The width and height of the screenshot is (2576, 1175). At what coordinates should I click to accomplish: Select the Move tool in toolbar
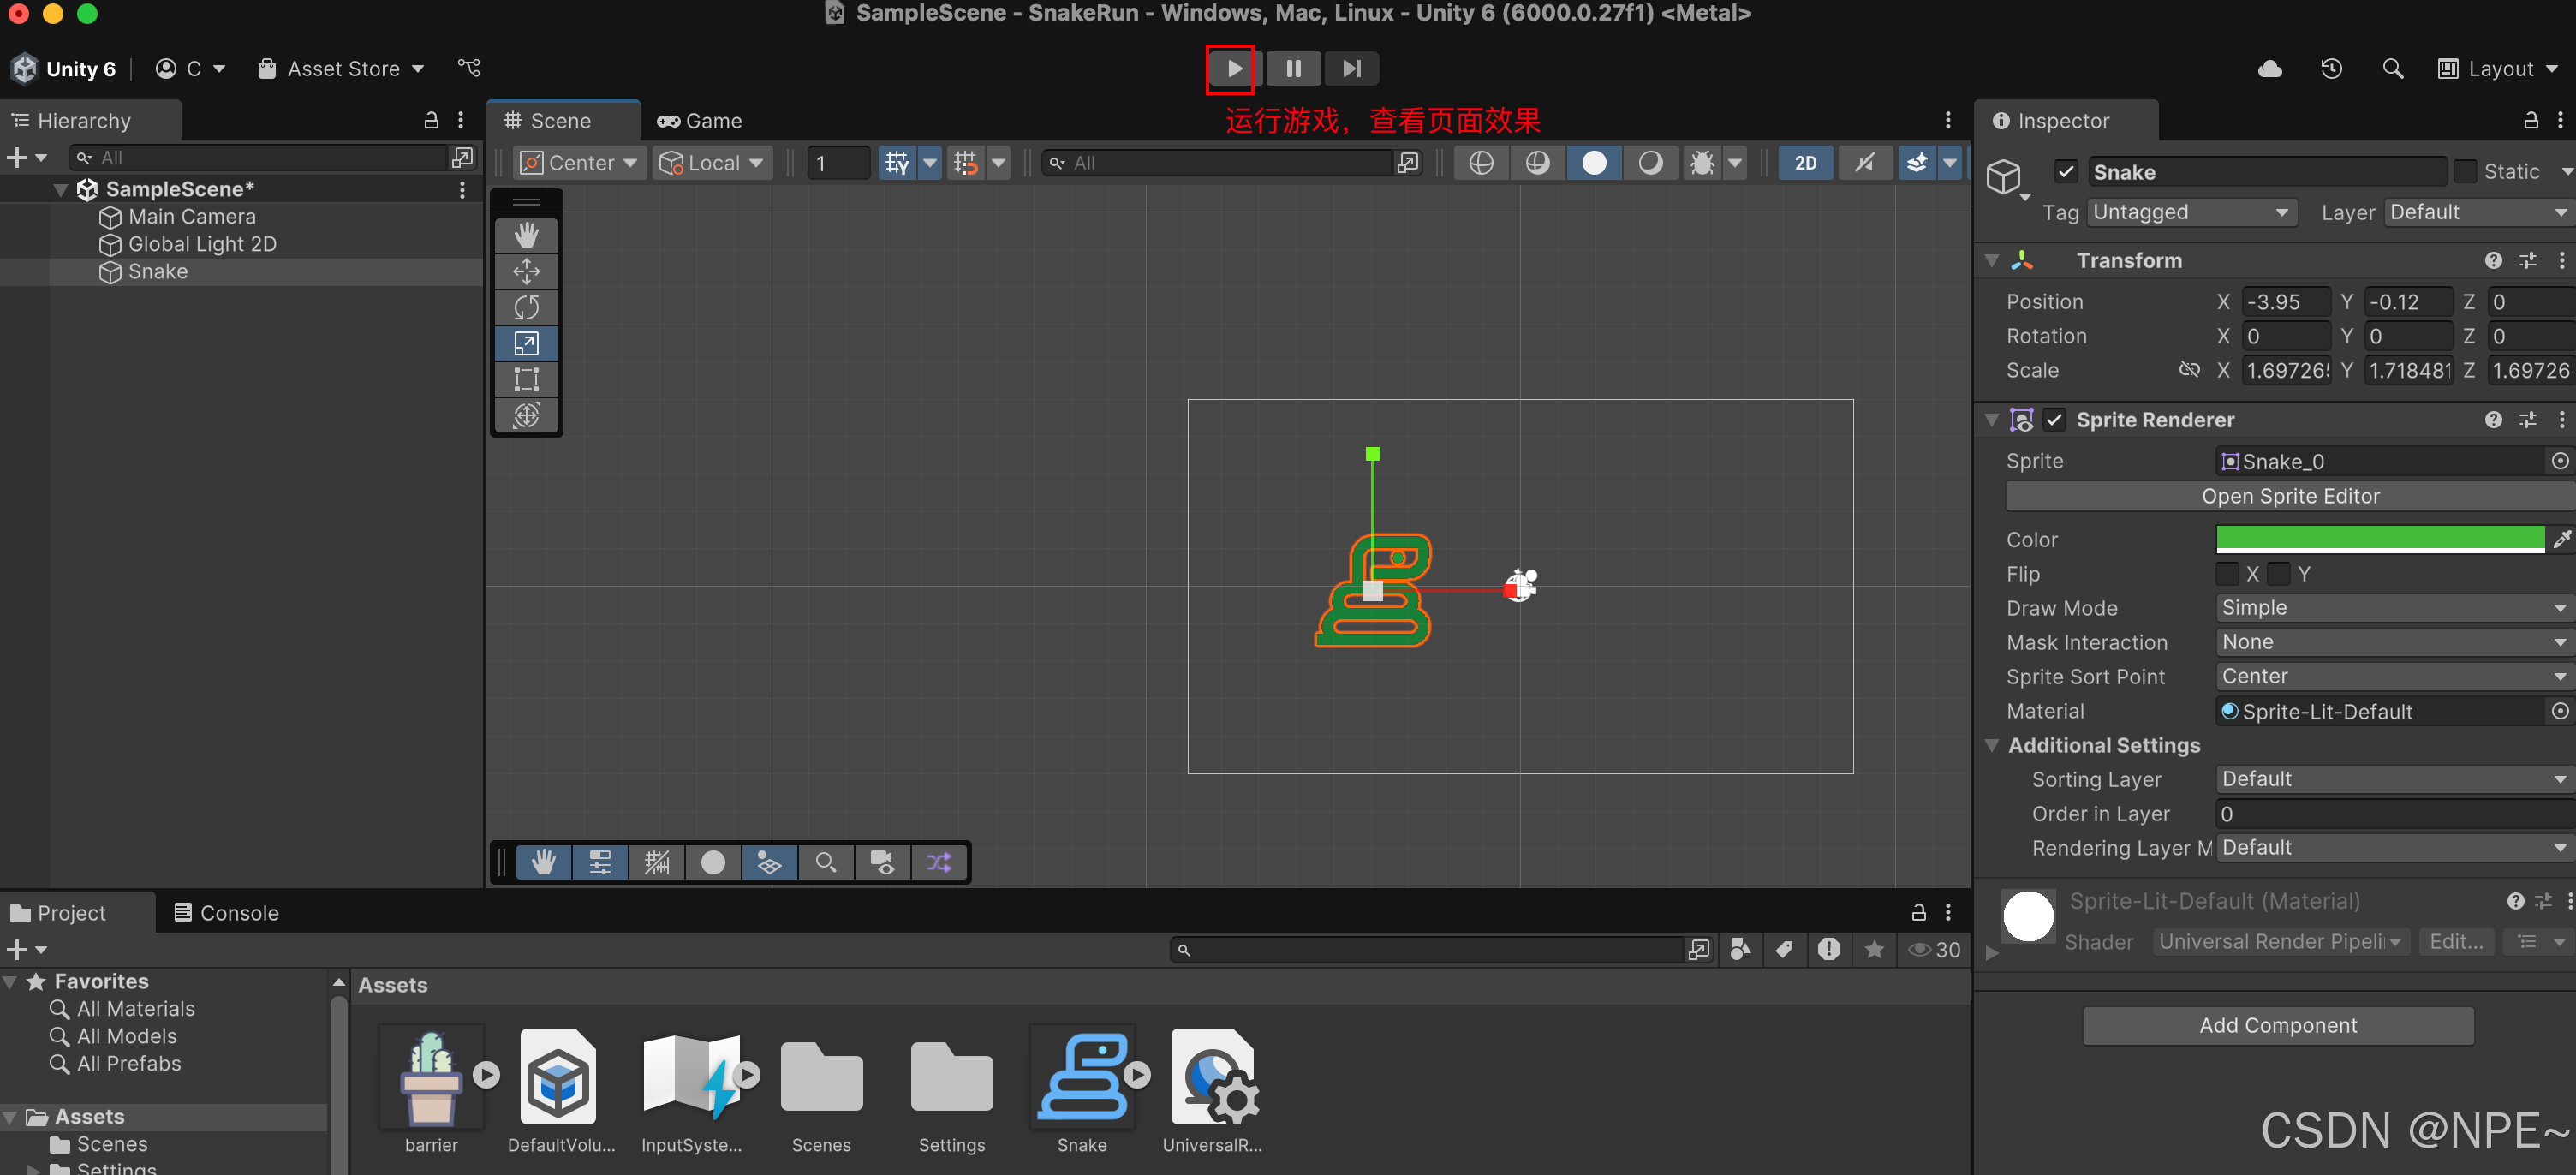point(529,270)
